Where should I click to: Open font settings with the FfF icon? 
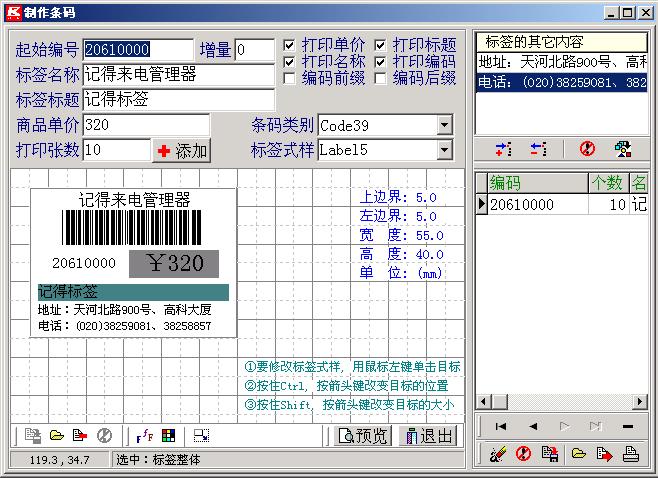coord(144,436)
